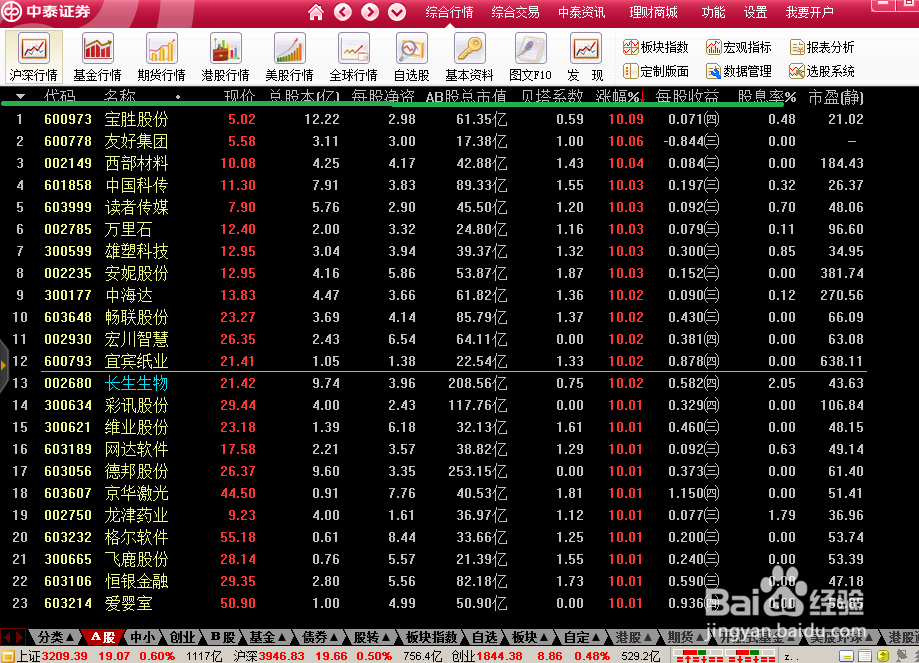Expand the 中小 tab dropdown

[142, 637]
